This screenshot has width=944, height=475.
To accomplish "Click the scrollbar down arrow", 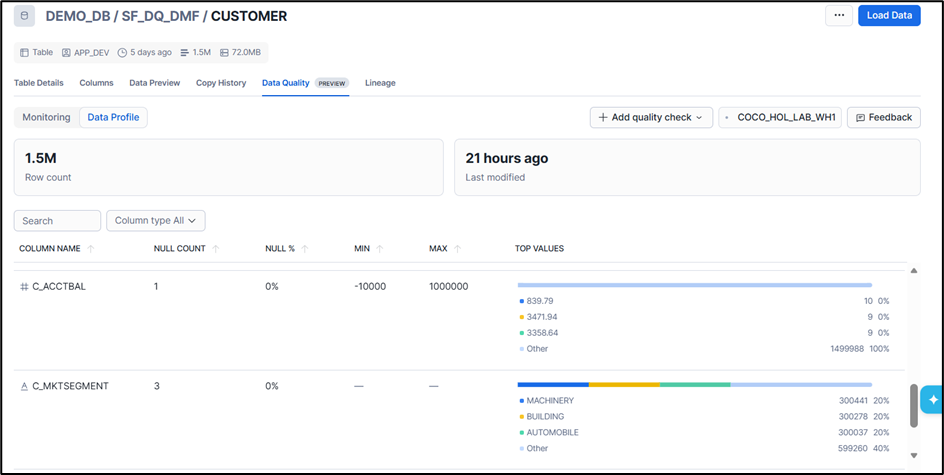I will [914, 456].
